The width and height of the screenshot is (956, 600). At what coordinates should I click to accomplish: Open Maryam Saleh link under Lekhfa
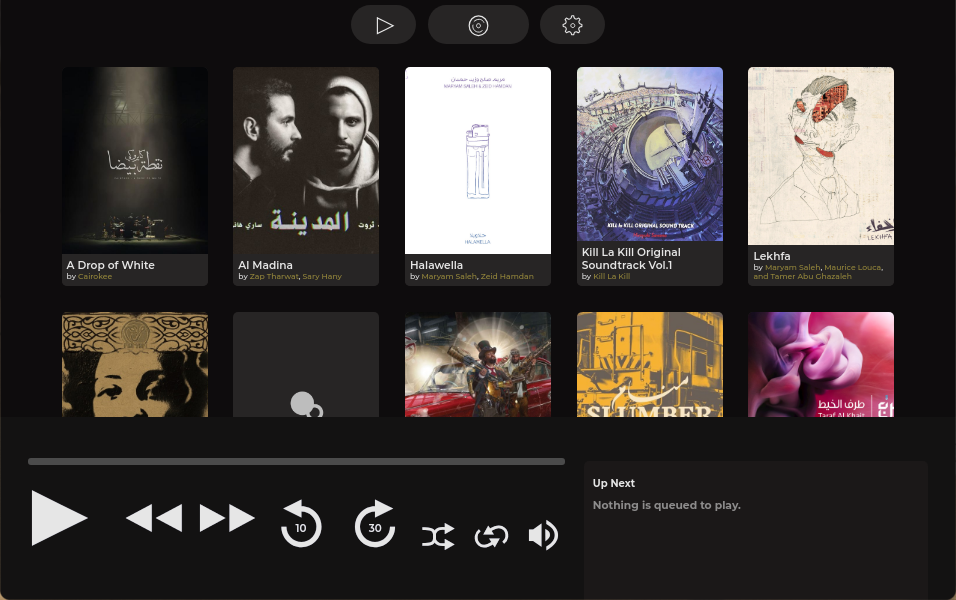pyautogui.click(x=793, y=267)
